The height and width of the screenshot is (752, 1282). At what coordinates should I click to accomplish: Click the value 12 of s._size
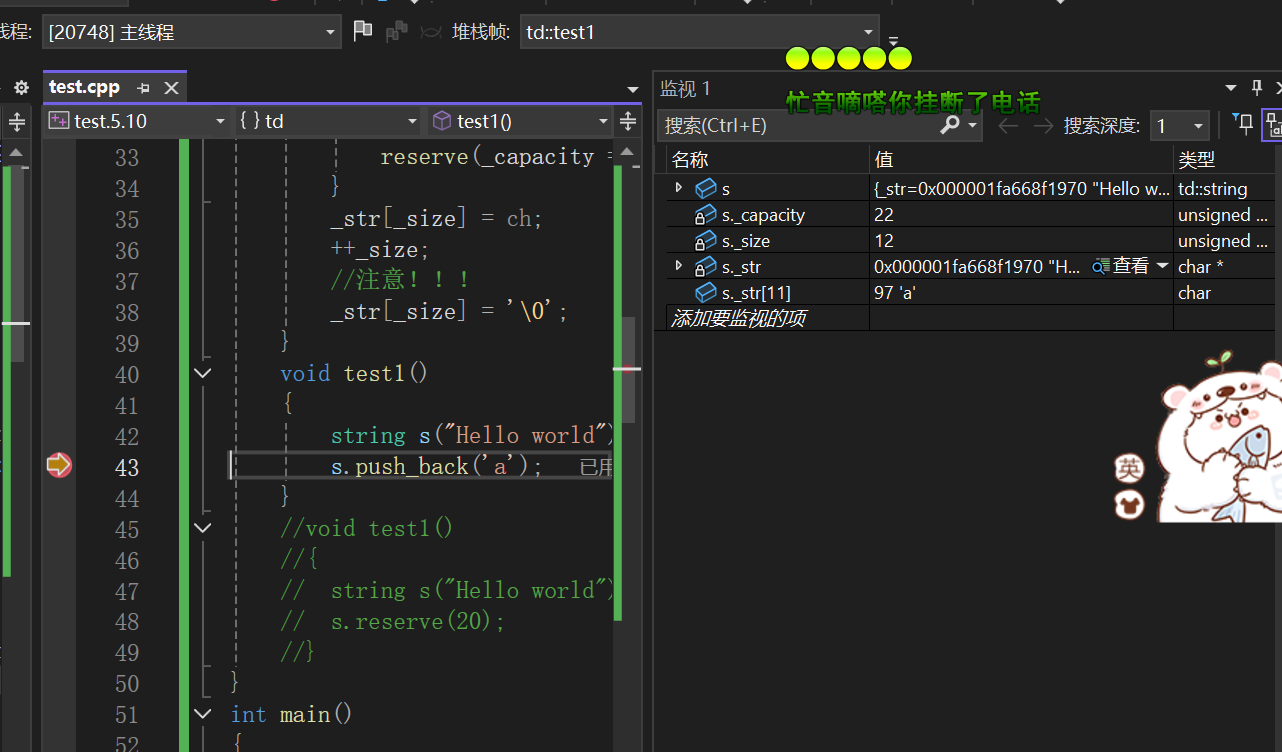[x=884, y=241]
